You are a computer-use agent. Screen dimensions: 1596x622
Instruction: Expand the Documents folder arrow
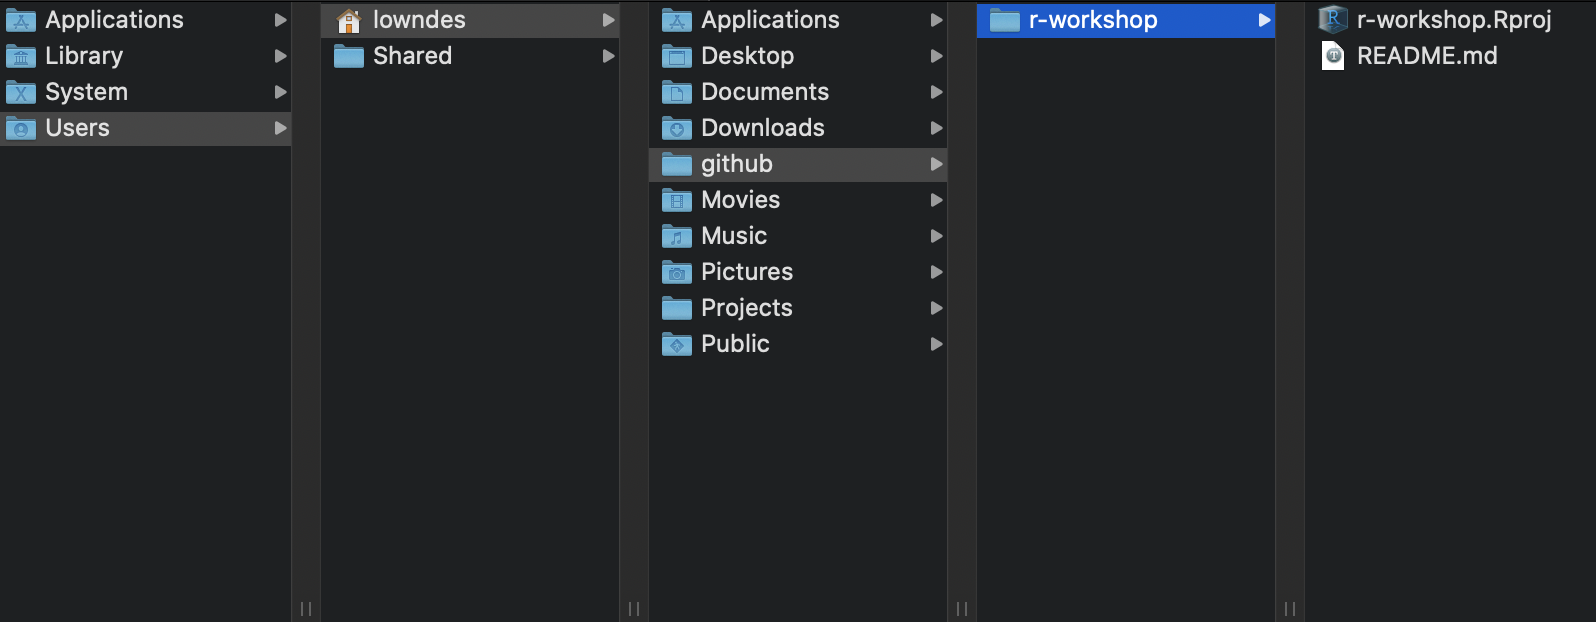(936, 92)
